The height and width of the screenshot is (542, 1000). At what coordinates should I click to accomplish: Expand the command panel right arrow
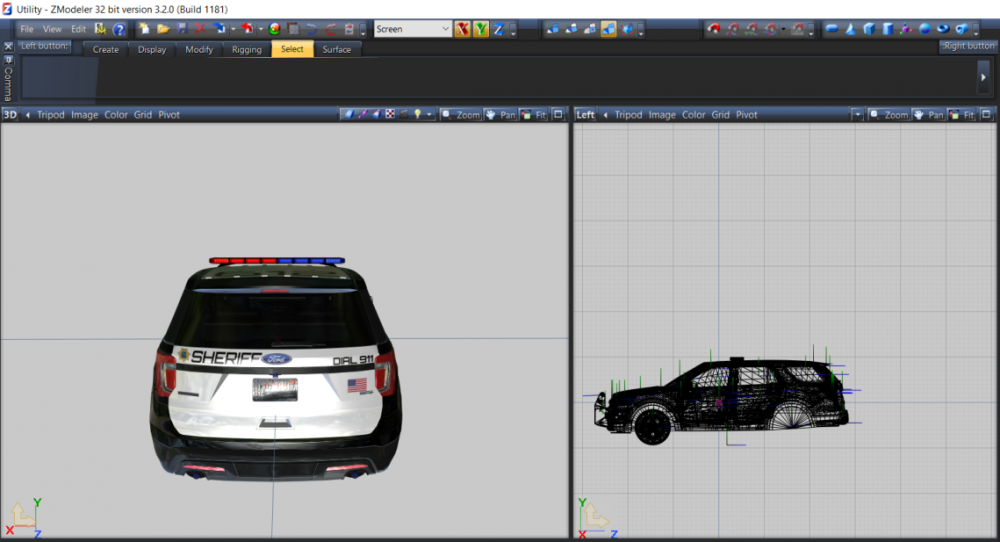[983, 77]
